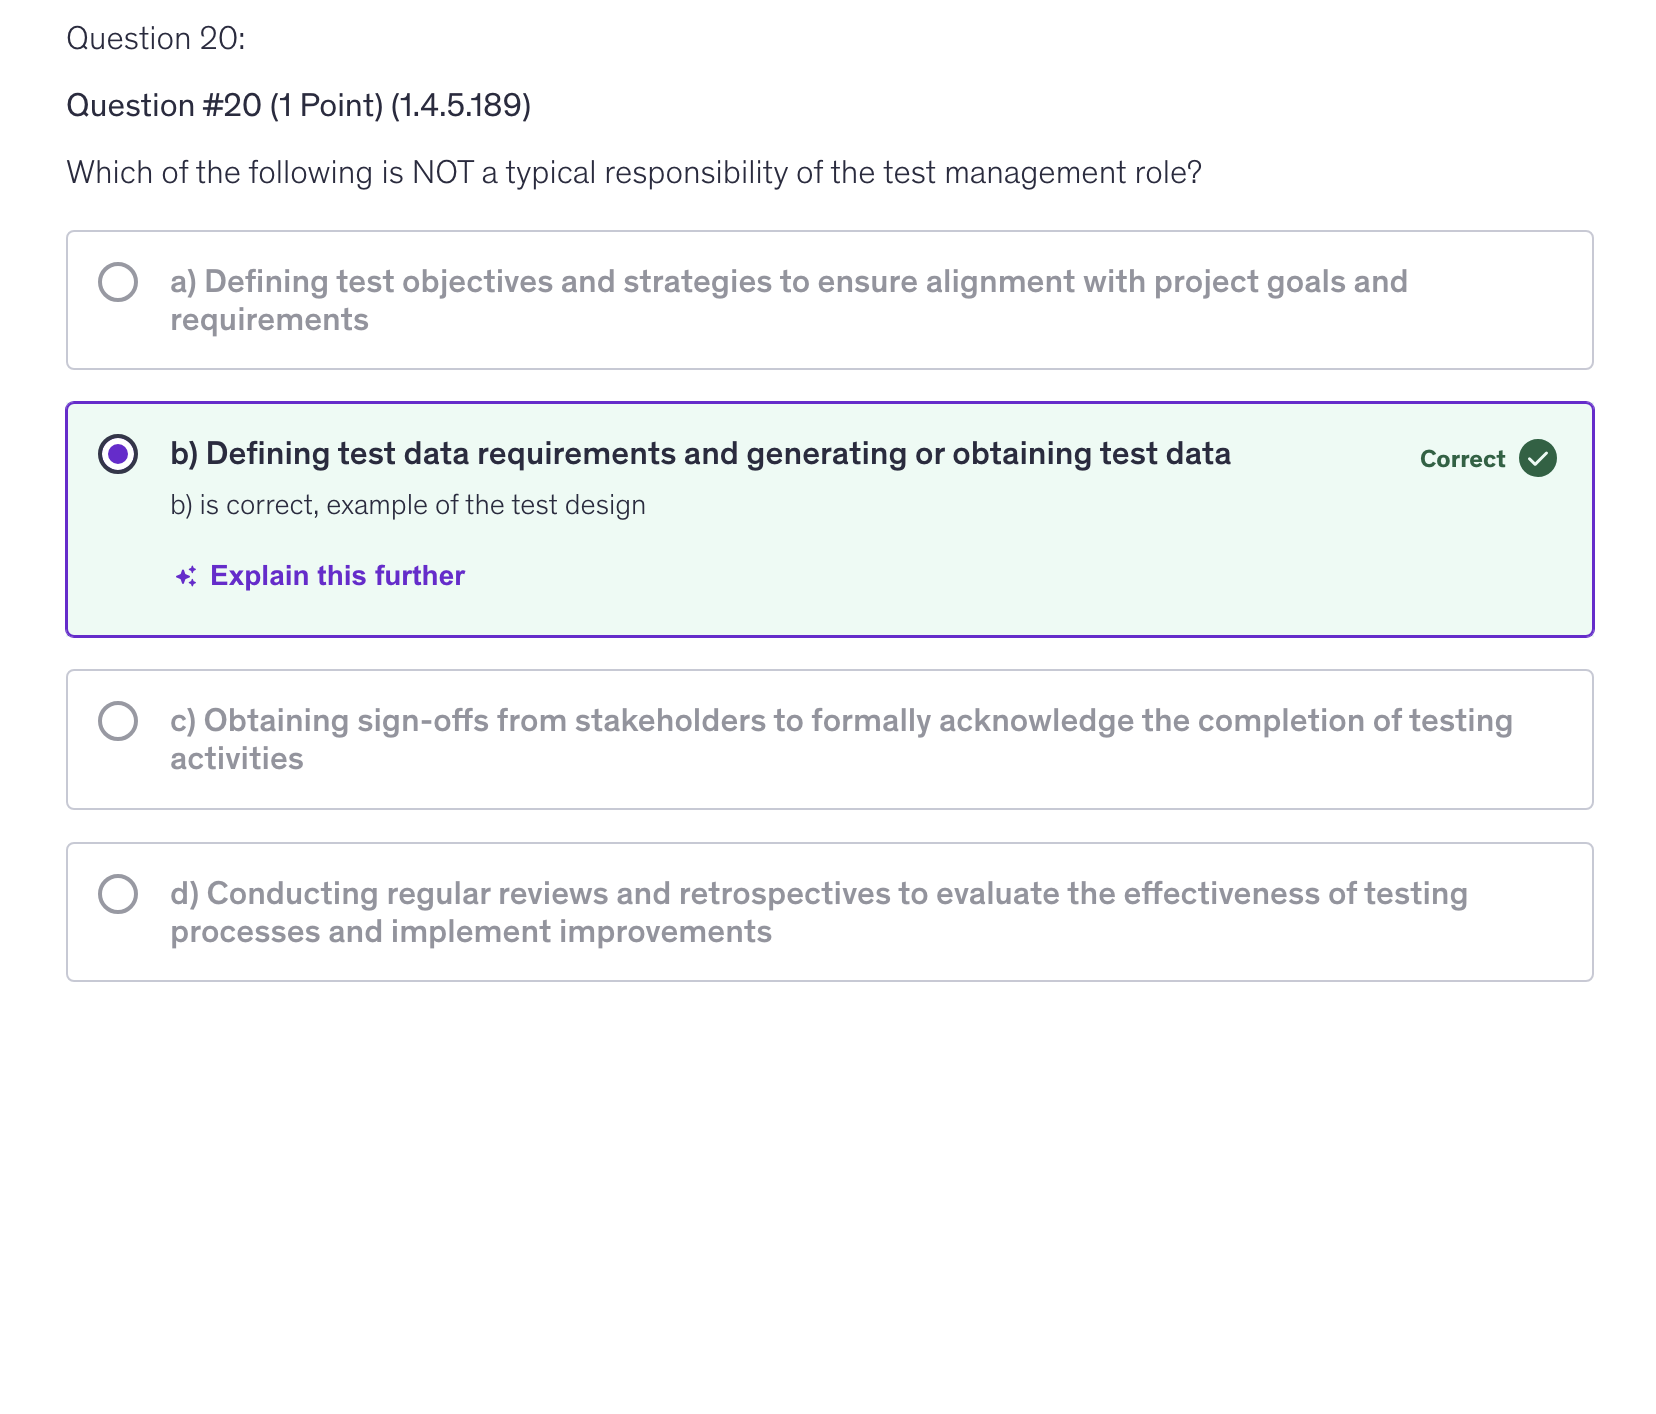Open the Explain this further link
This screenshot has width=1656, height=1414.
pyautogui.click(x=336, y=576)
